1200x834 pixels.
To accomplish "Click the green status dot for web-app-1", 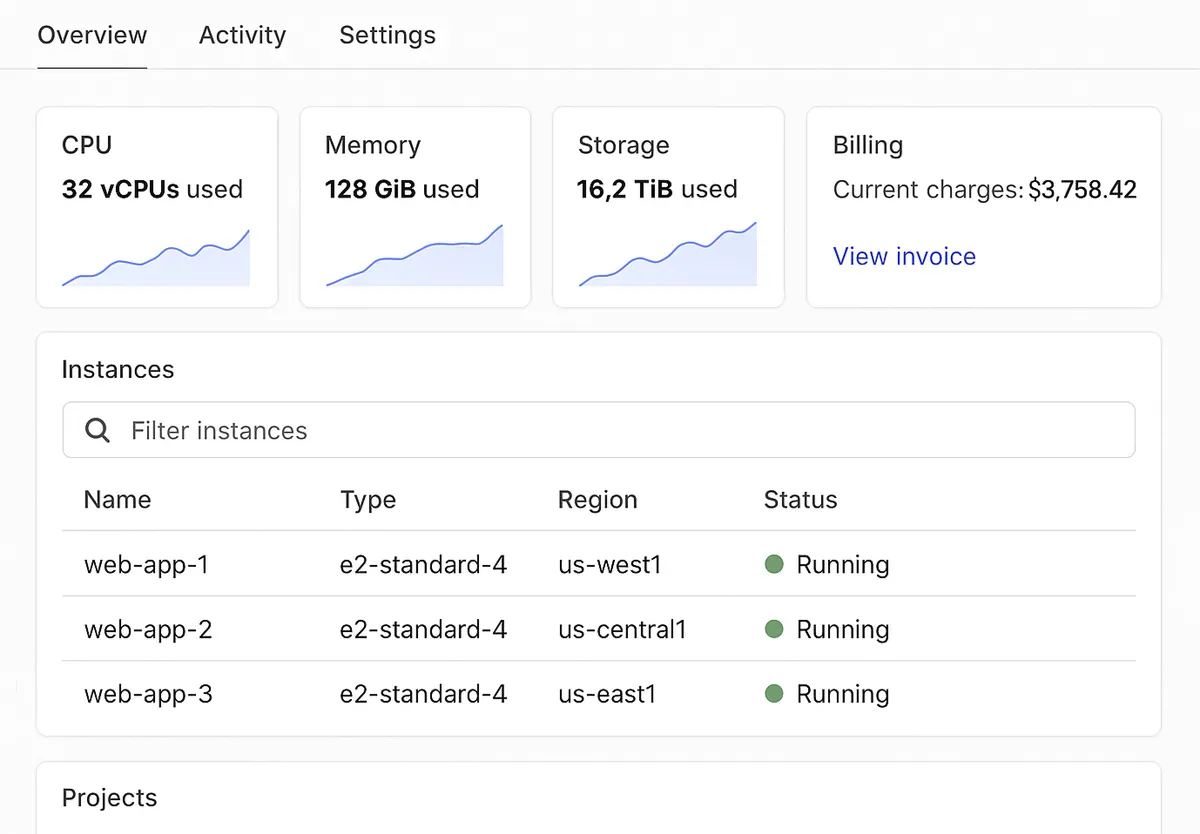I will pos(774,564).
